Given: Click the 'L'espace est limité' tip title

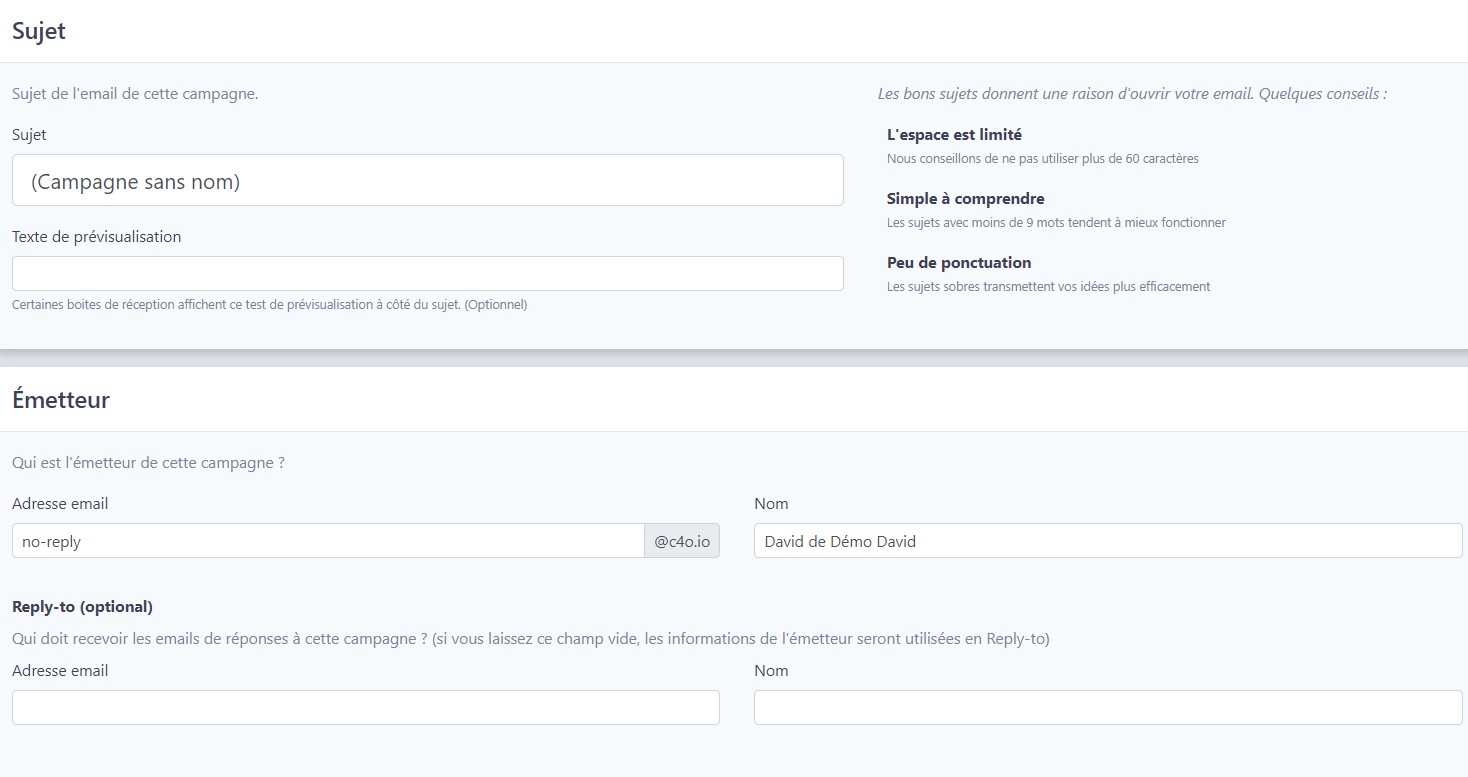Looking at the screenshot, I should pyautogui.click(x=954, y=135).
